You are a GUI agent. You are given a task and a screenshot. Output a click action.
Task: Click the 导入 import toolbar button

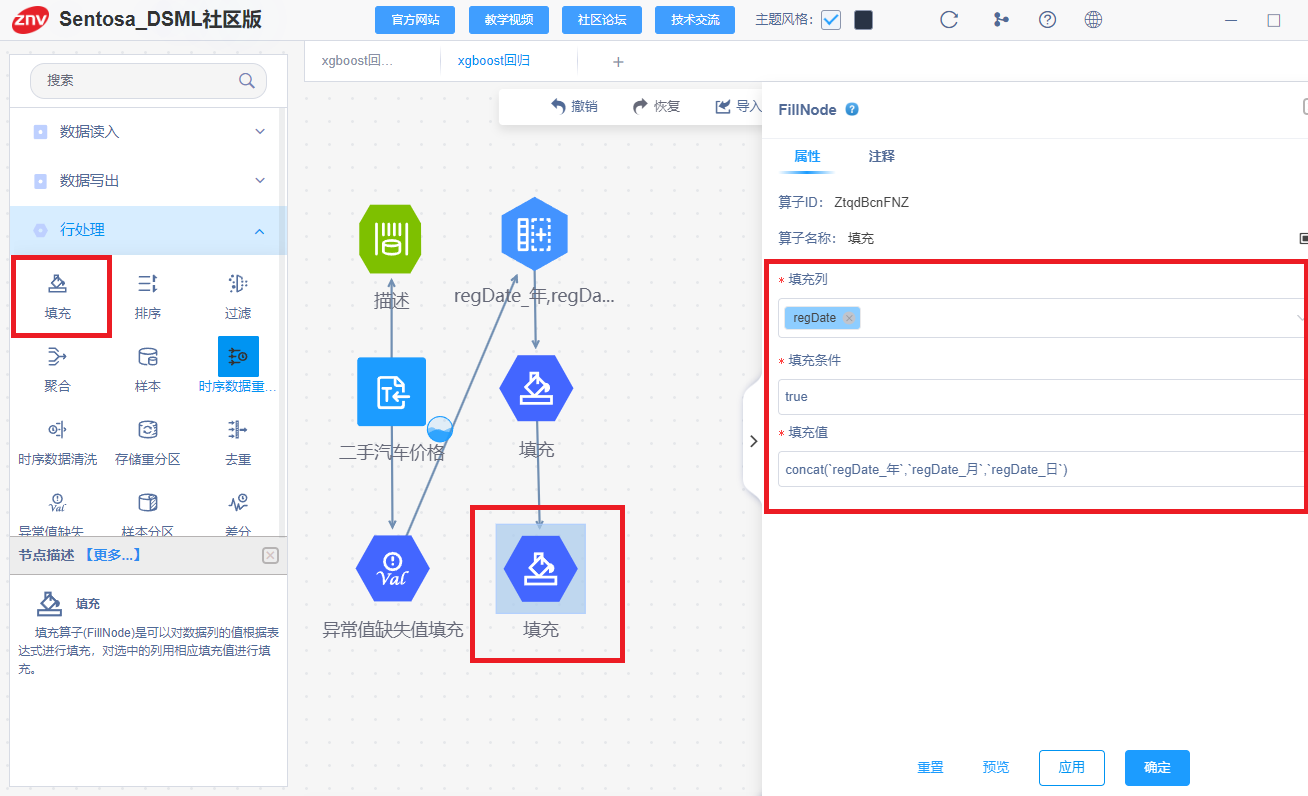[738, 106]
